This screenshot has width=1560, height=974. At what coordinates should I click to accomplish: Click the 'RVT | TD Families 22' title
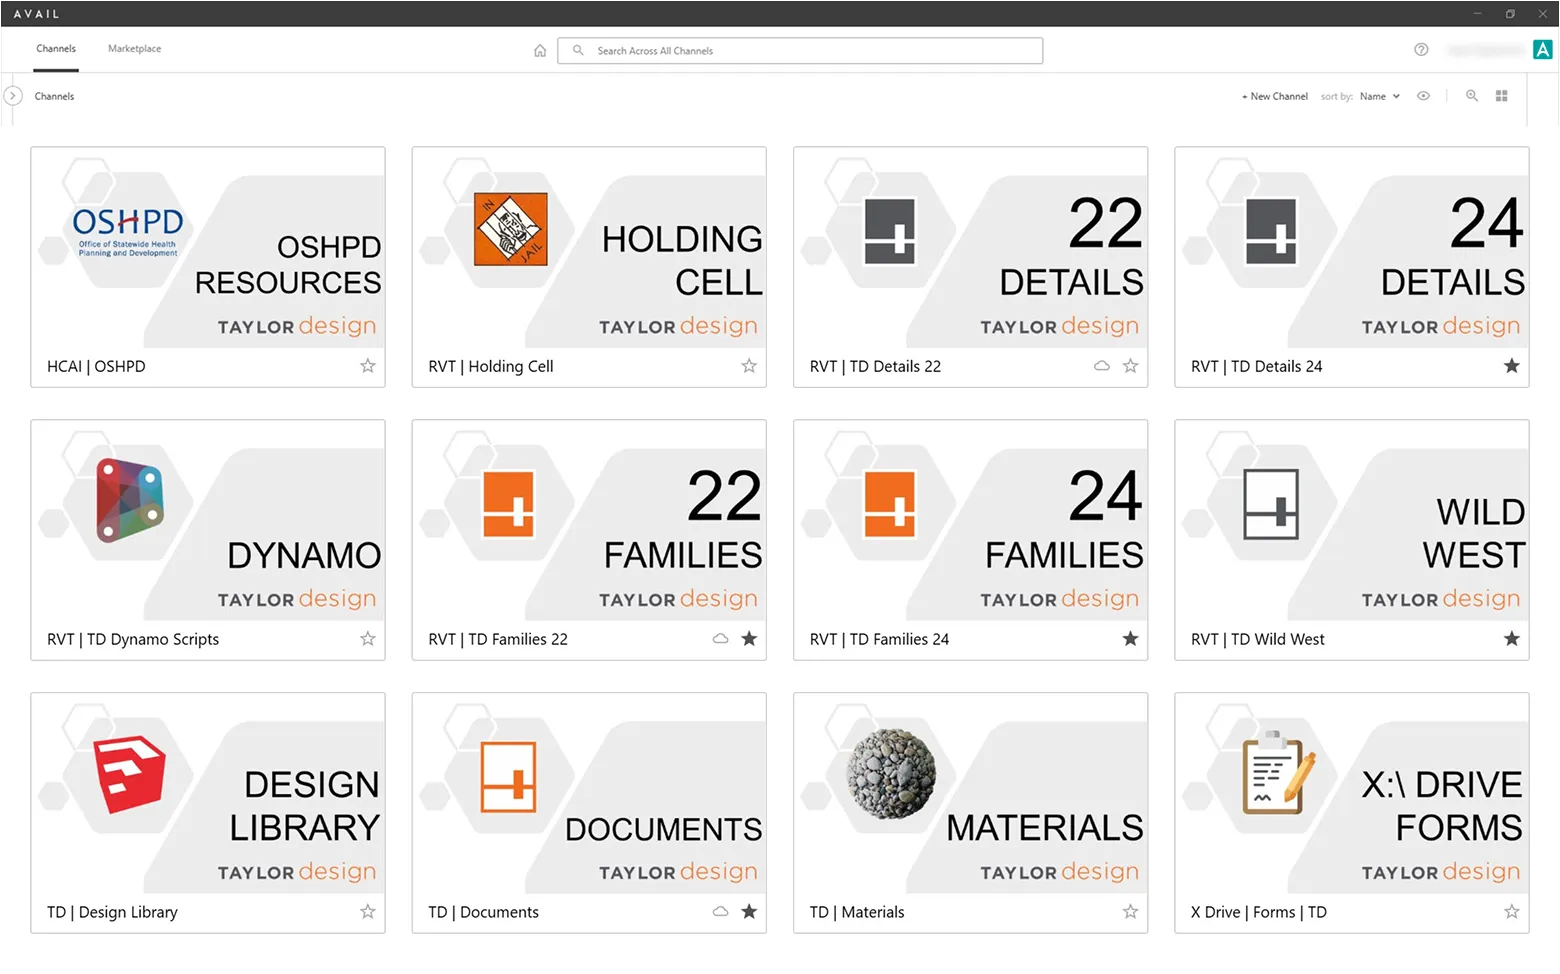pos(498,640)
